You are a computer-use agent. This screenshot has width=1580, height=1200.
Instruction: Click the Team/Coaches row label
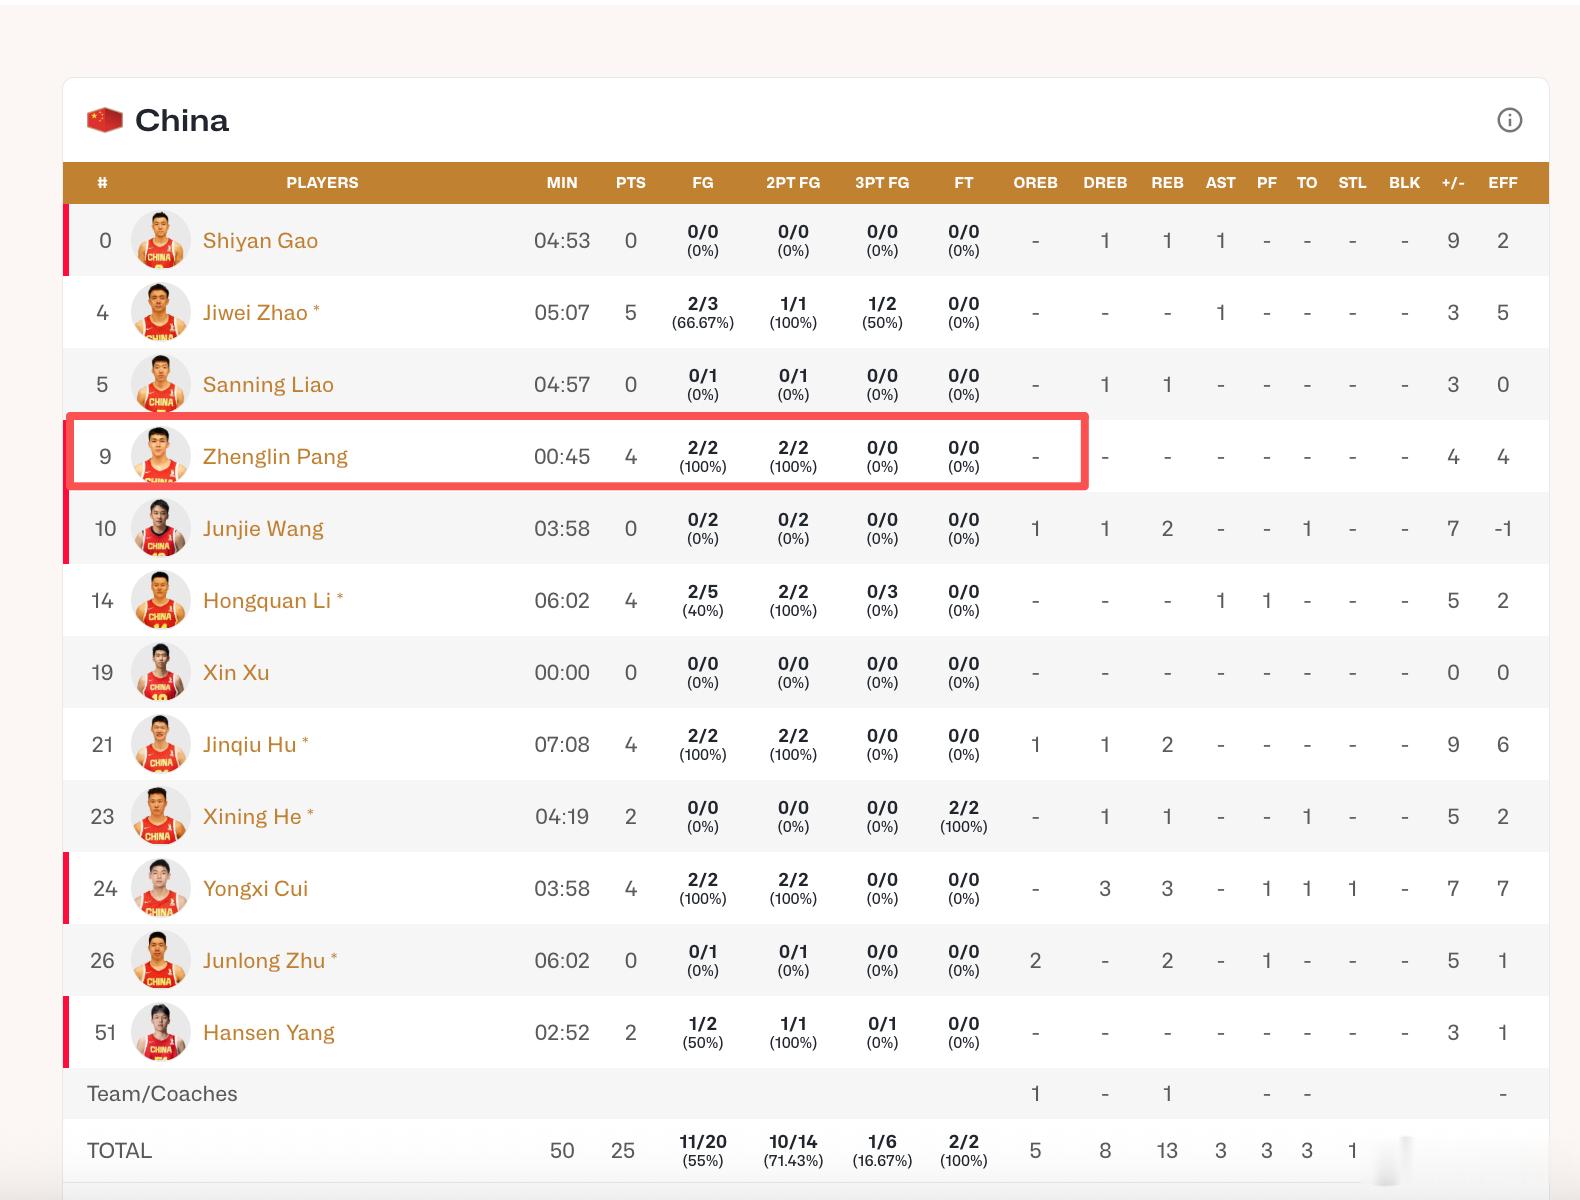coord(162,1093)
